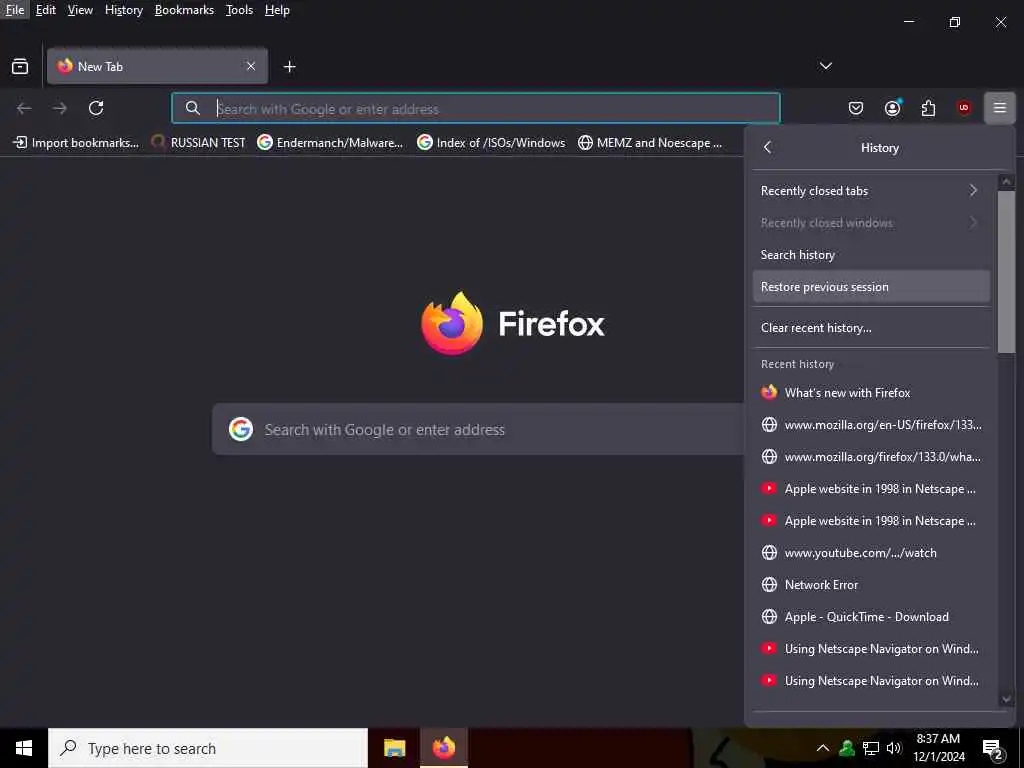1024x768 pixels.
Task: Open the Help menu
Action: (x=277, y=10)
